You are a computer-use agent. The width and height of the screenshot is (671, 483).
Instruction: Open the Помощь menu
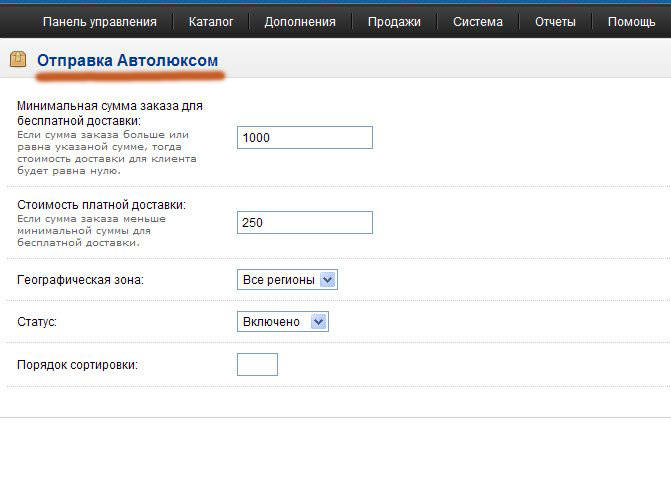pyautogui.click(x=631, y=21)
